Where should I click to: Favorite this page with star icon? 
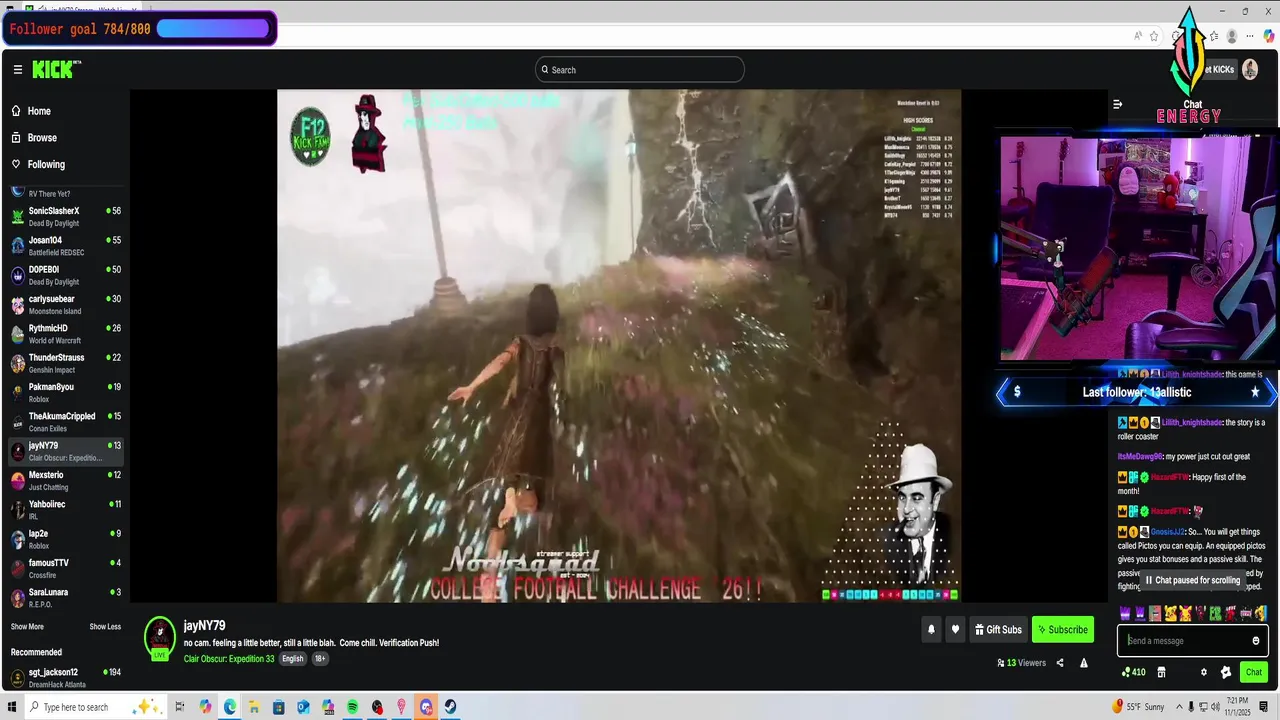click(x=1154, y=36)
